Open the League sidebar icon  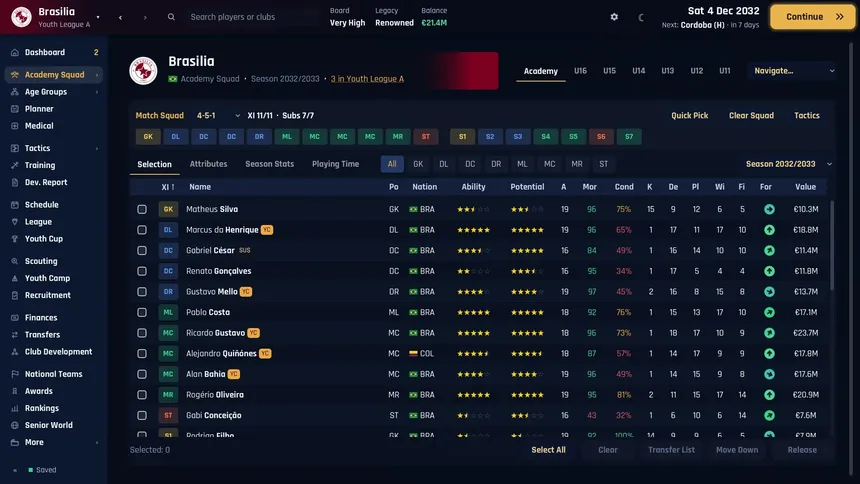click(x=15, y=222)
